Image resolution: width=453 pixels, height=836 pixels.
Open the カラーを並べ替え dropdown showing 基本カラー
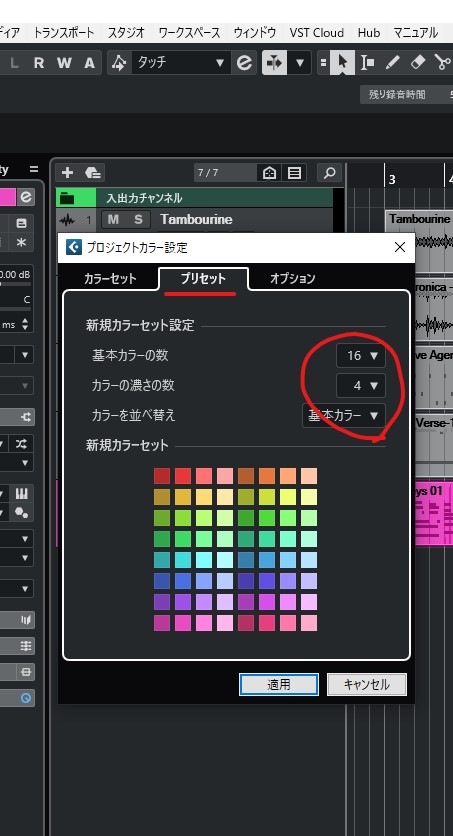[x=344, y=415]
